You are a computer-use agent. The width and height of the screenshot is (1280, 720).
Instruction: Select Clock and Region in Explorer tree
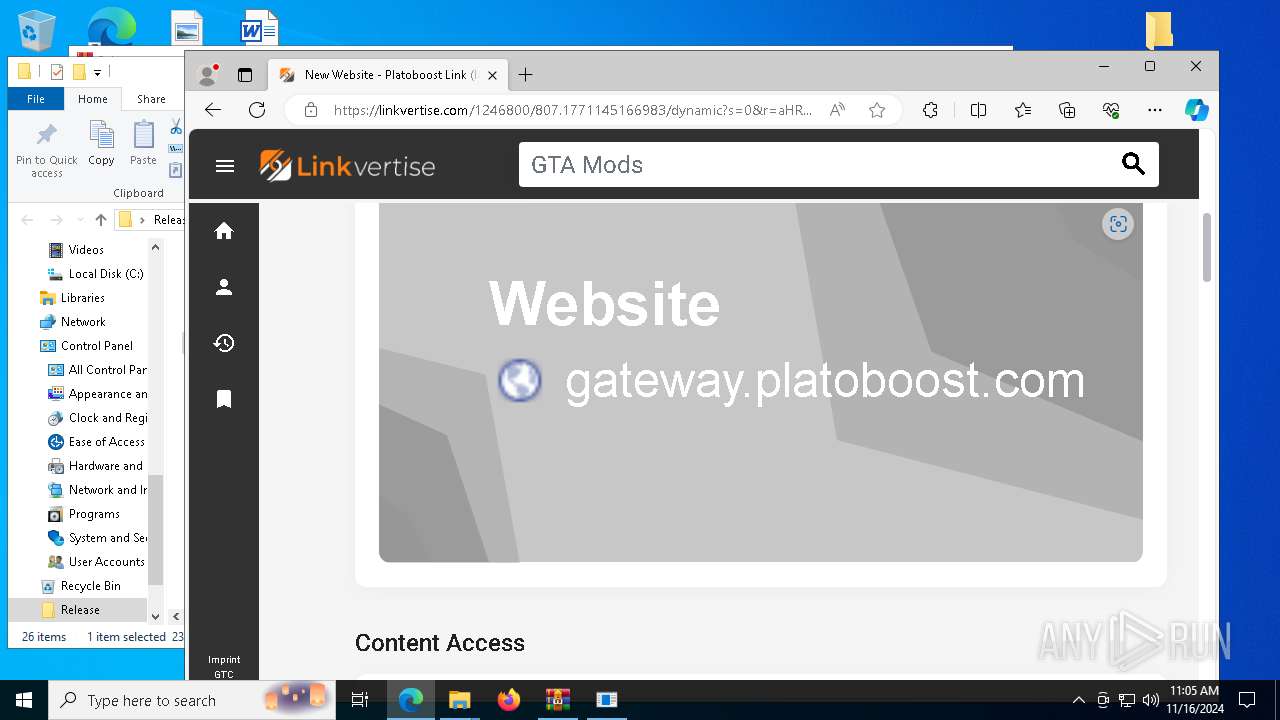point(108,418)
